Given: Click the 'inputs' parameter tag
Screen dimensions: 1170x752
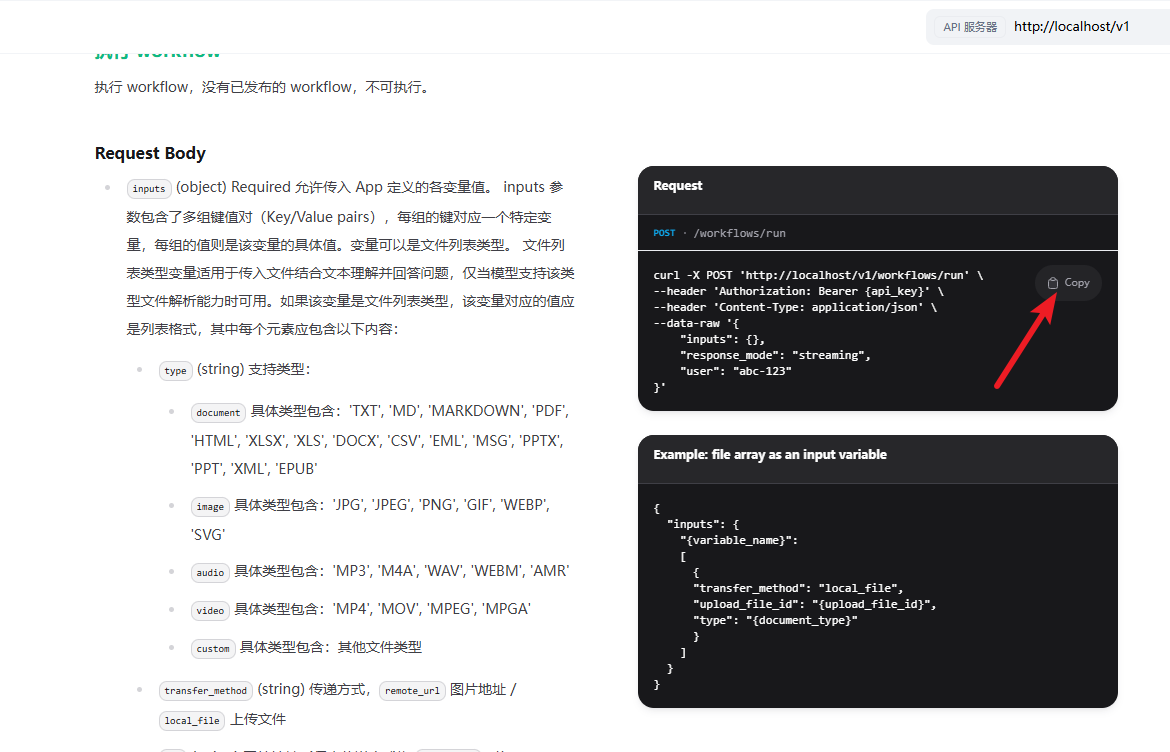Looking at the screenshot, I should click(x=149, y=188).
